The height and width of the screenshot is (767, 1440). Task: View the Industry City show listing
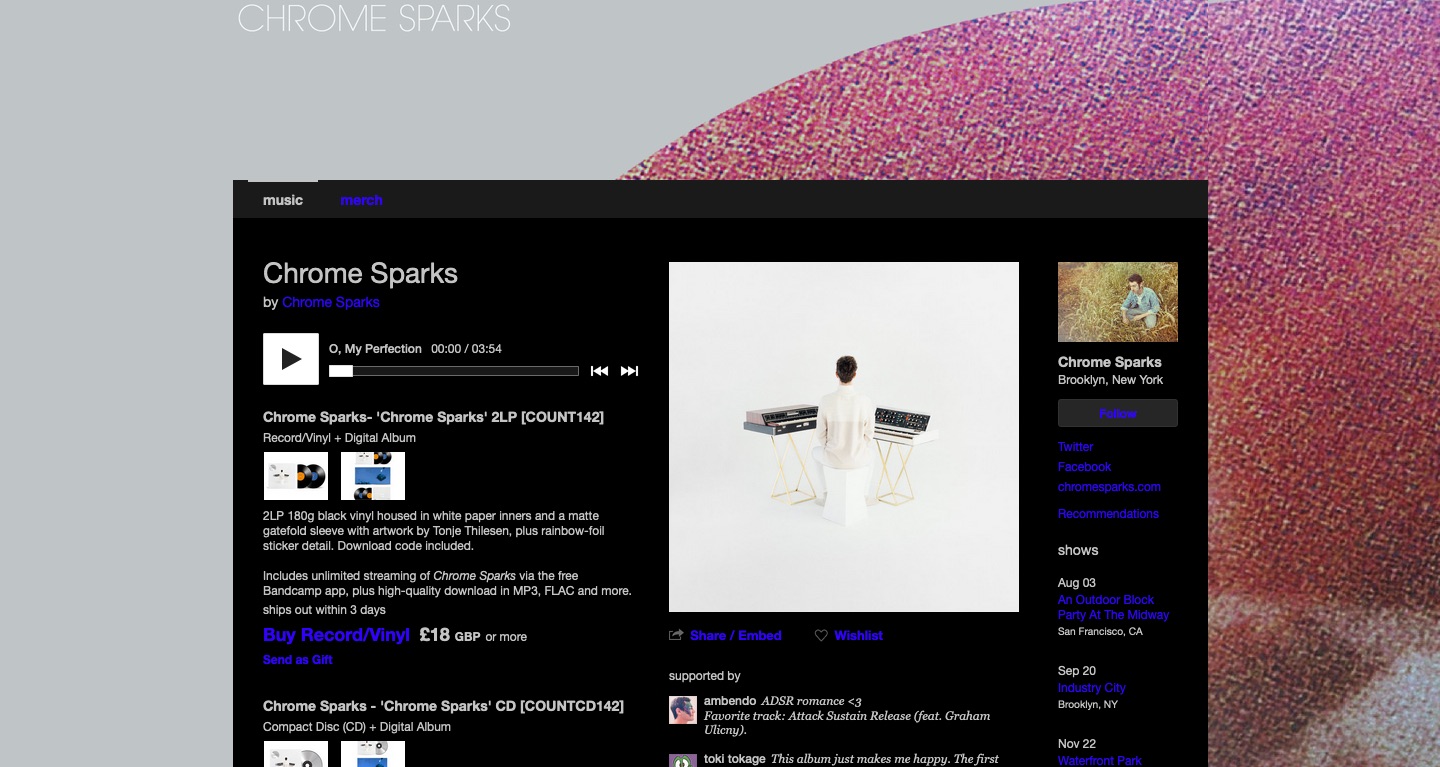point(1091,687)
